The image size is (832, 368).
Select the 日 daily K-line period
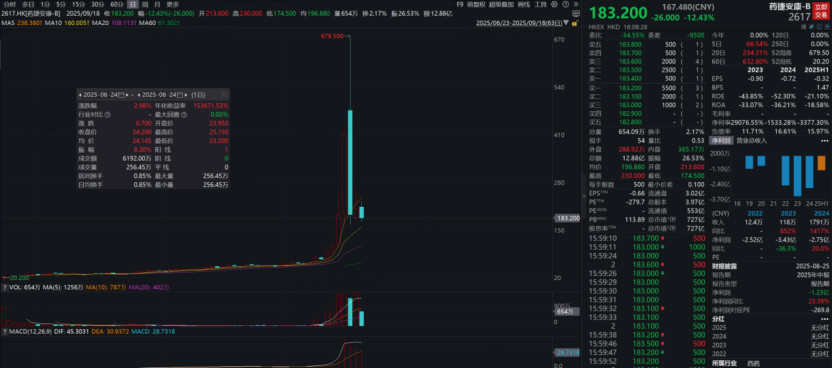pyautogui.click(x=132, y=4)
